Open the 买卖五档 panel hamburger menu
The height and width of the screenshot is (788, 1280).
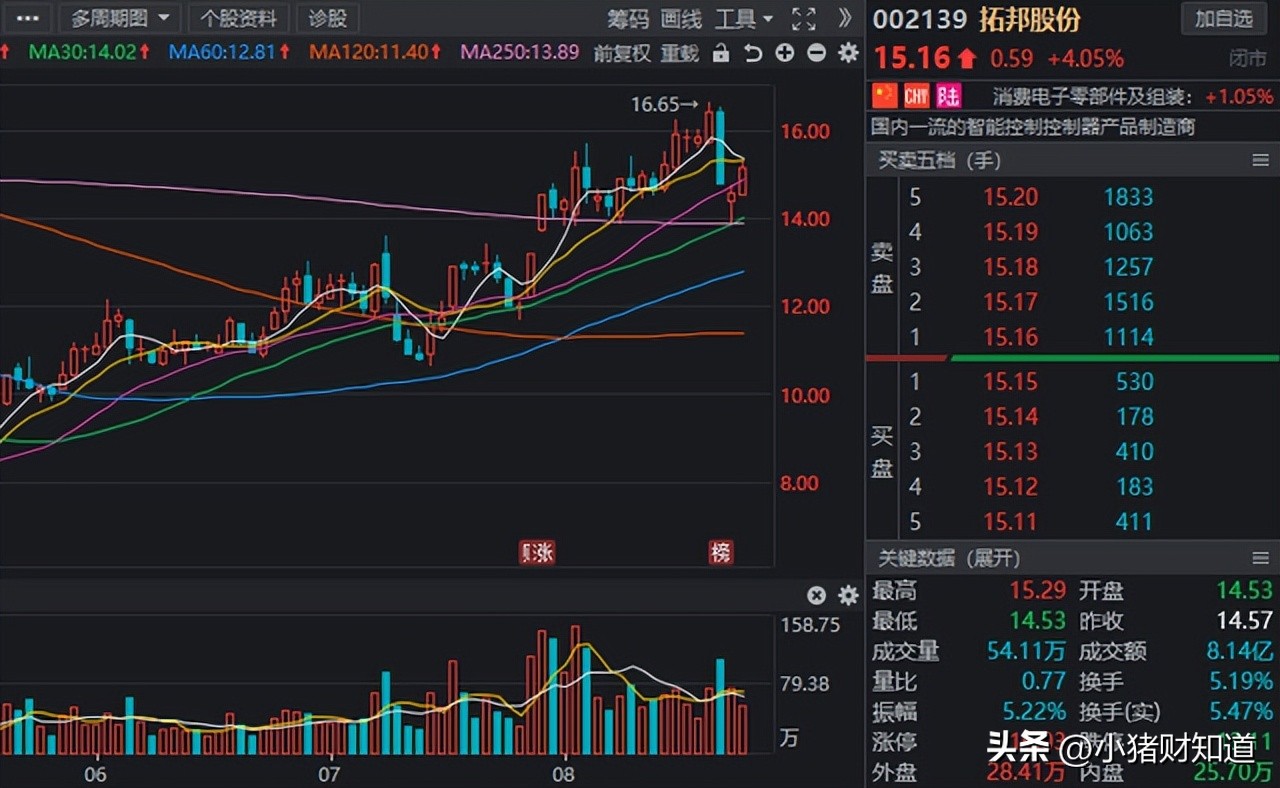(1262, 160)
